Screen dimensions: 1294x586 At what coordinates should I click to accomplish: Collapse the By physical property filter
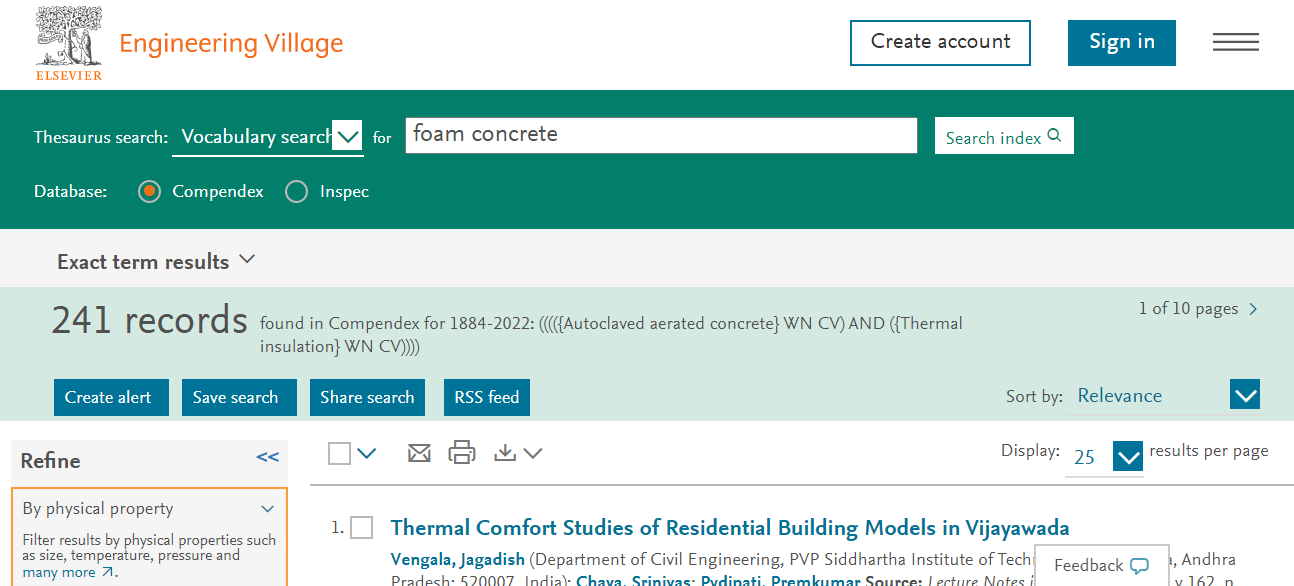click(267, 509)
